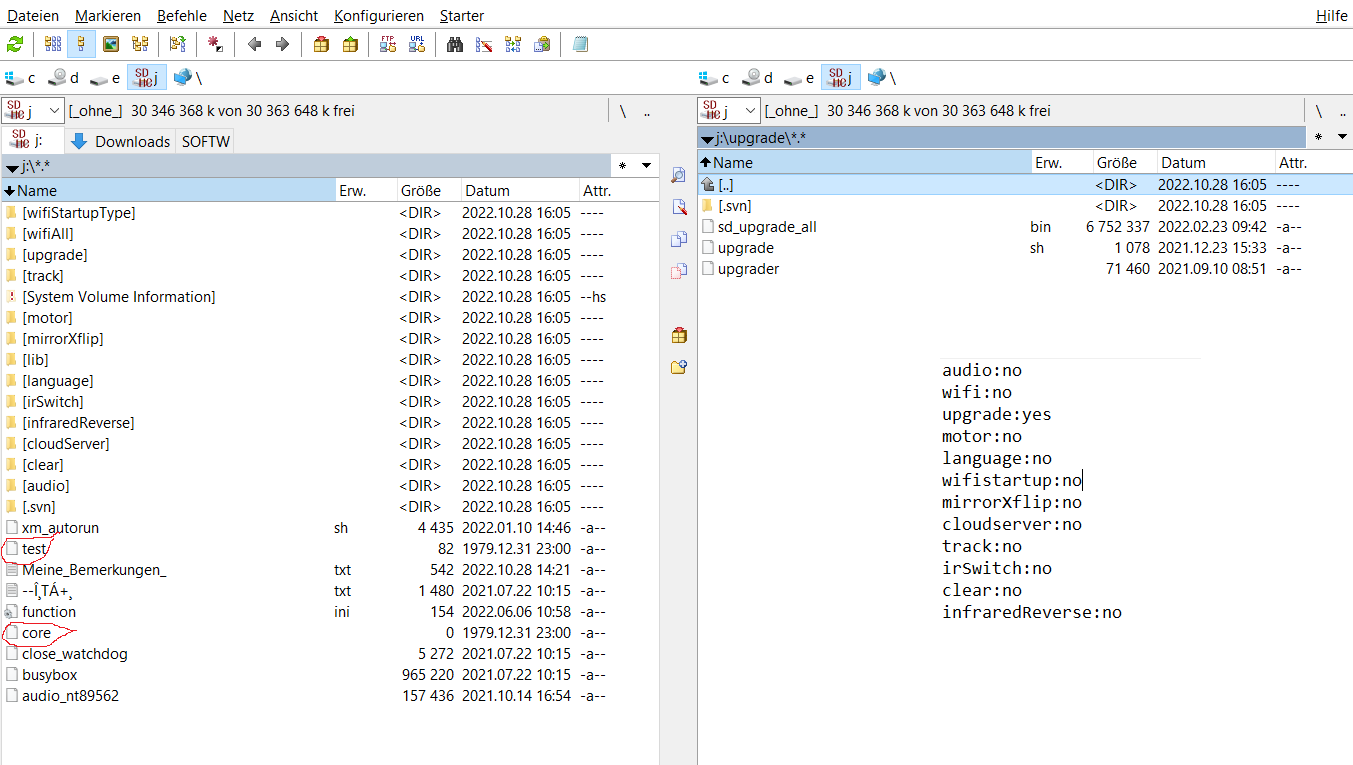Click the swap panels tree icon
The width and height of the screenshot is (1353, 765).
click(x=177, y=44)
